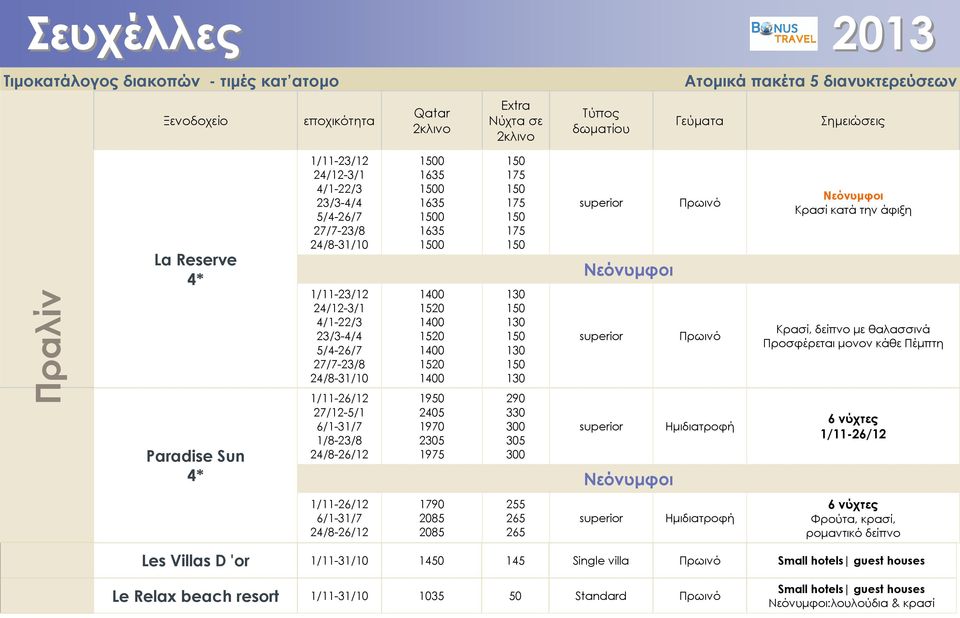The height and width of the screenshot is (618, 960).
Task: Click the Extra Νύχτα σε 2κλινο header
Action: [516, 121]
